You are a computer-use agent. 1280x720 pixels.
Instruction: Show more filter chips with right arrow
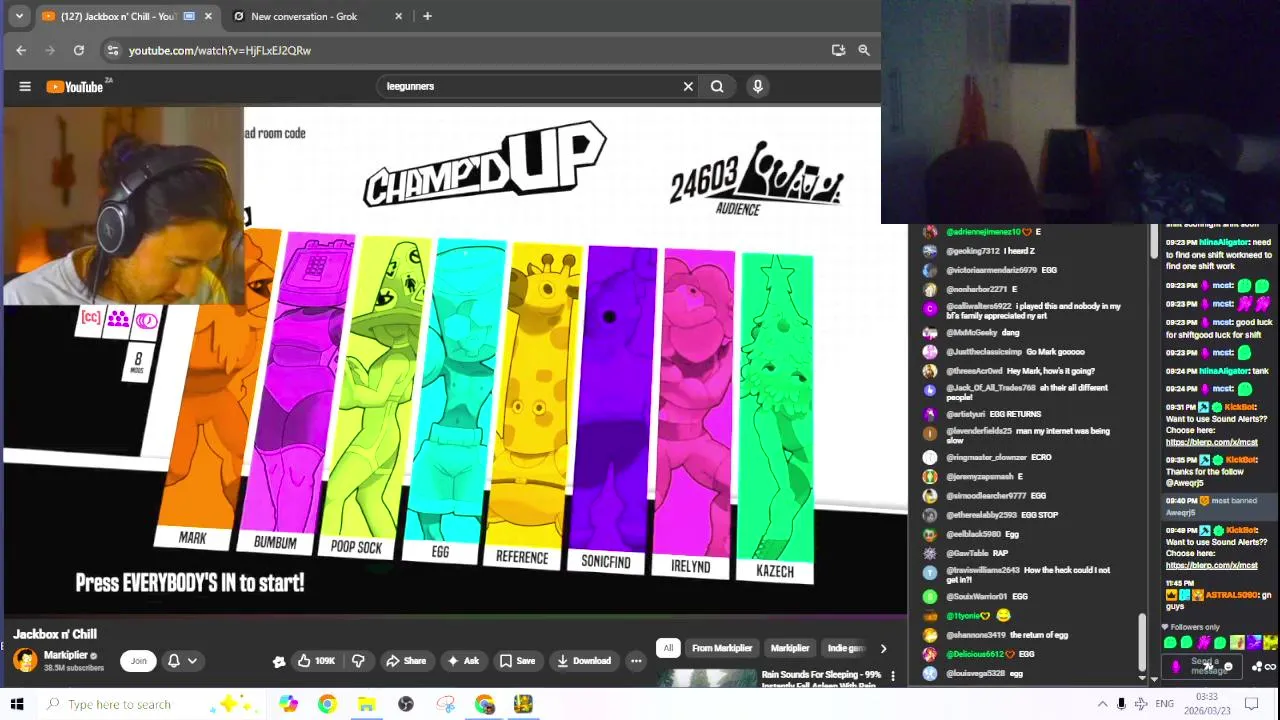(883, 648)
